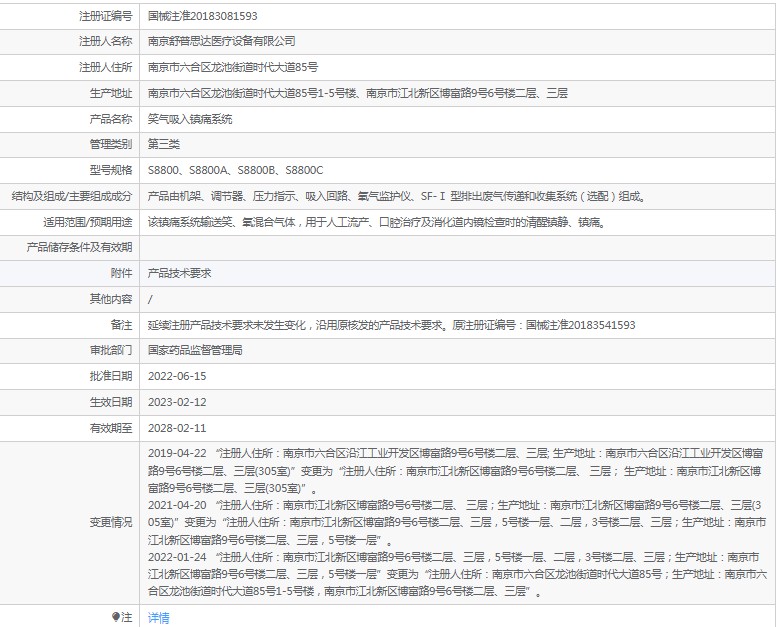
Task: Select expiry date 2028-02-11
Action: pos(177,428)
